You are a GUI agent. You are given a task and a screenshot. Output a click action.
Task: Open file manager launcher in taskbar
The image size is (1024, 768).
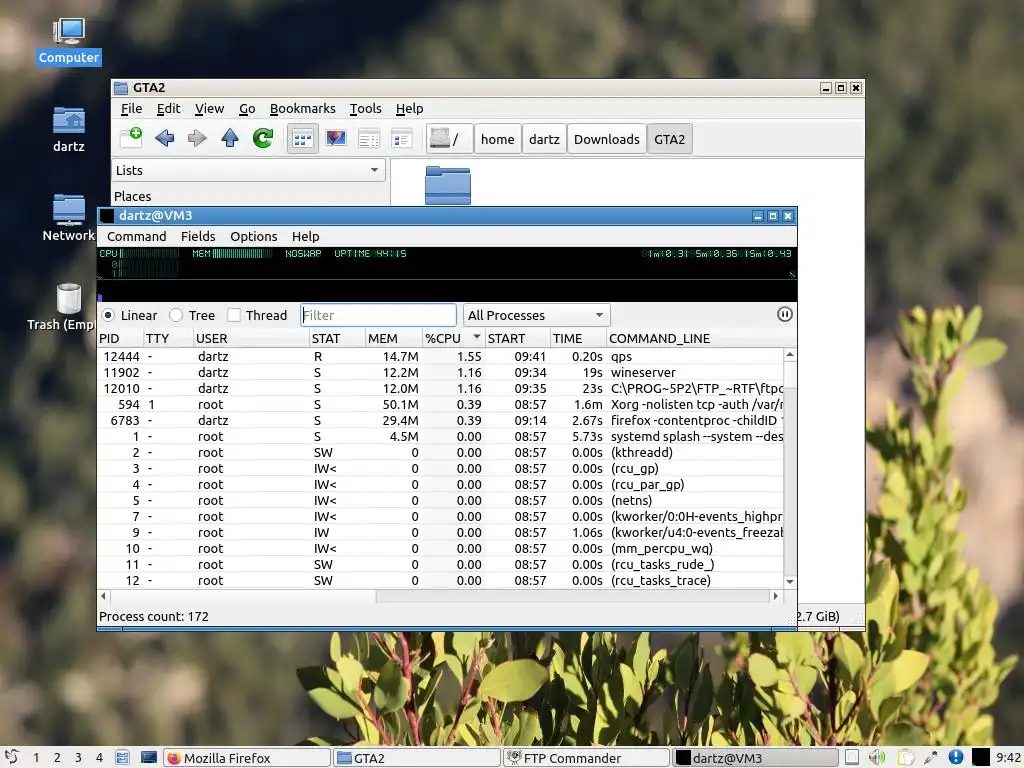(122, 758)
